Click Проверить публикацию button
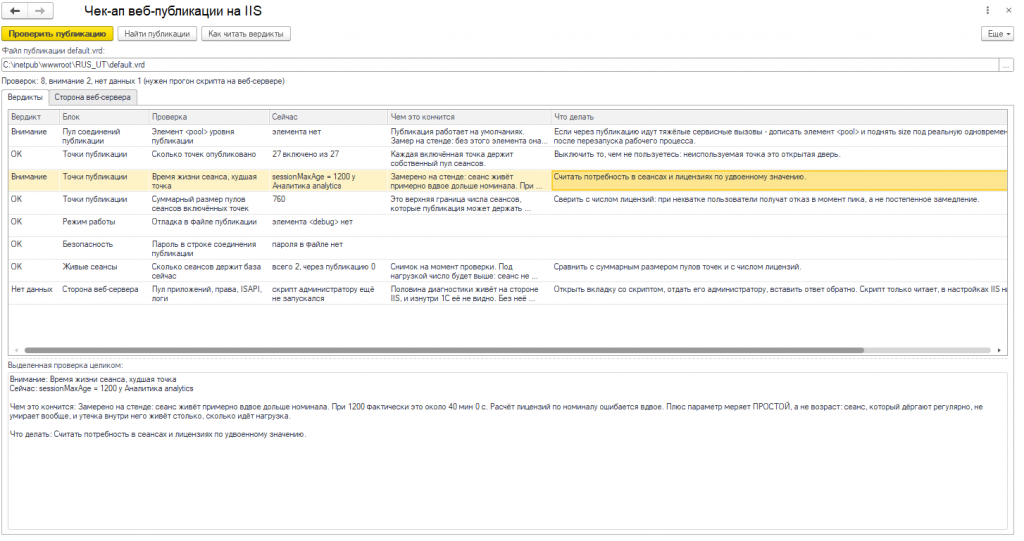The height and width of the screenshot is (541, 1024). (57, 34)
